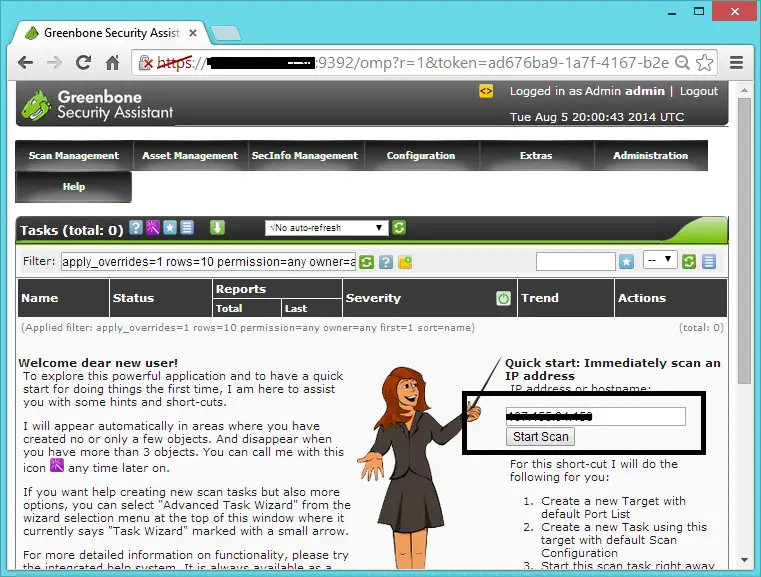Screen dimensions: 761x577
Task: Click green refresh icon near filter dropdown
Action: (x=689, y=262)
